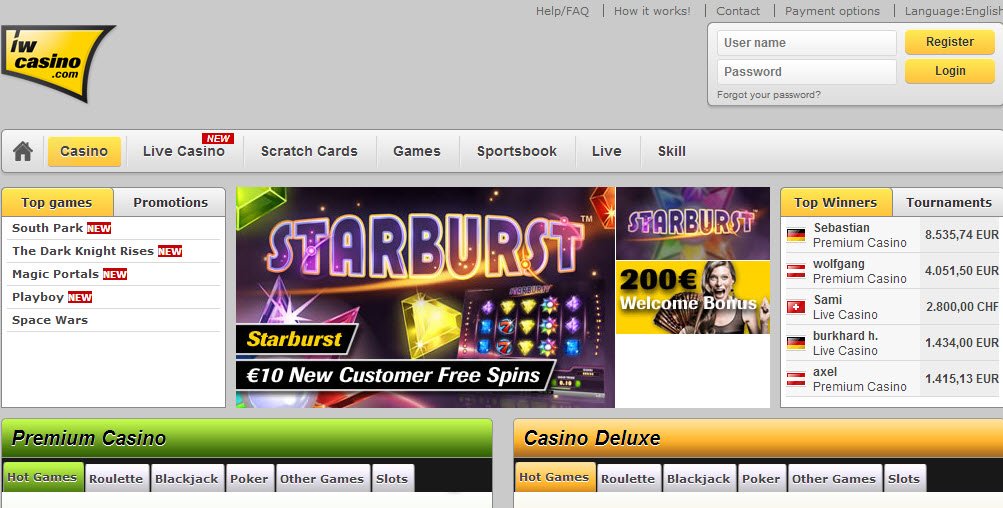
Task: Open Language English selector
Action: pyautogui.click(x=953, y=11)
